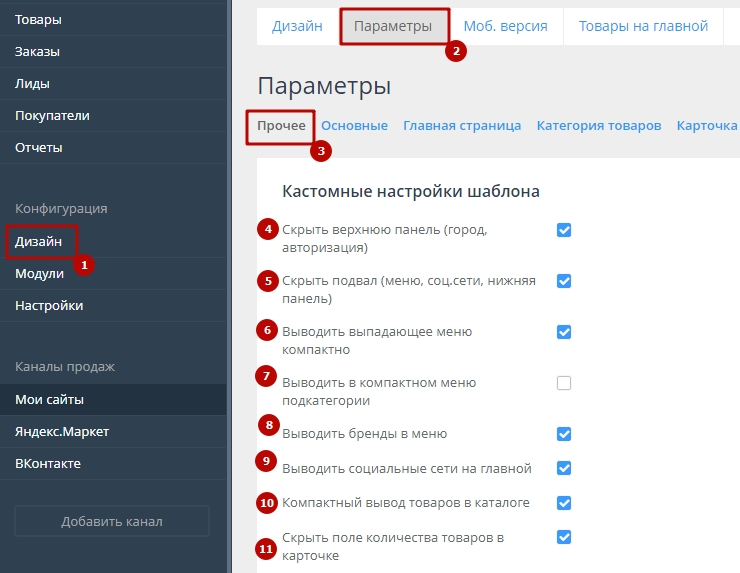The height and width of the screenshot is (573, 740).
Task: Uncheck 'Скрыть подвал' checkbox
Action: click(564, 281)
